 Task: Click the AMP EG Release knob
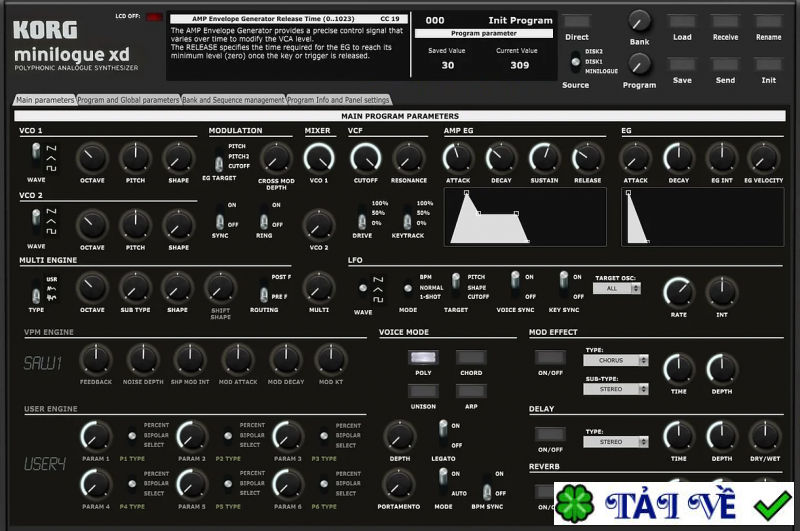[587, 159]
